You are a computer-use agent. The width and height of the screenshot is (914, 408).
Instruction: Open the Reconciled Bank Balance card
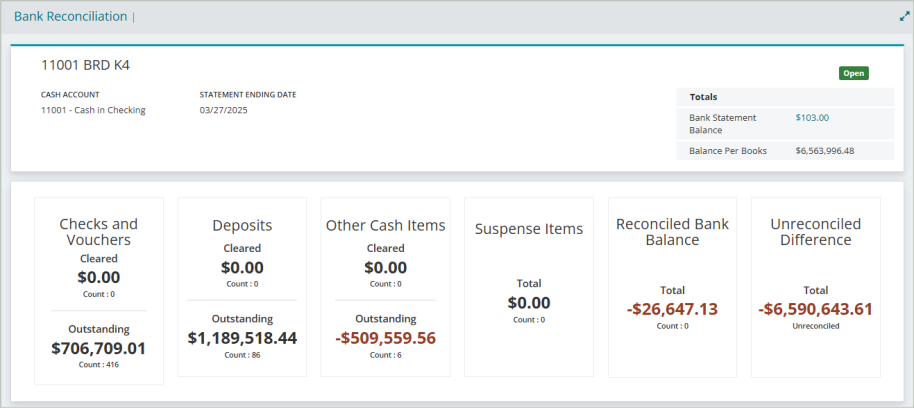(x=672, y=287)
